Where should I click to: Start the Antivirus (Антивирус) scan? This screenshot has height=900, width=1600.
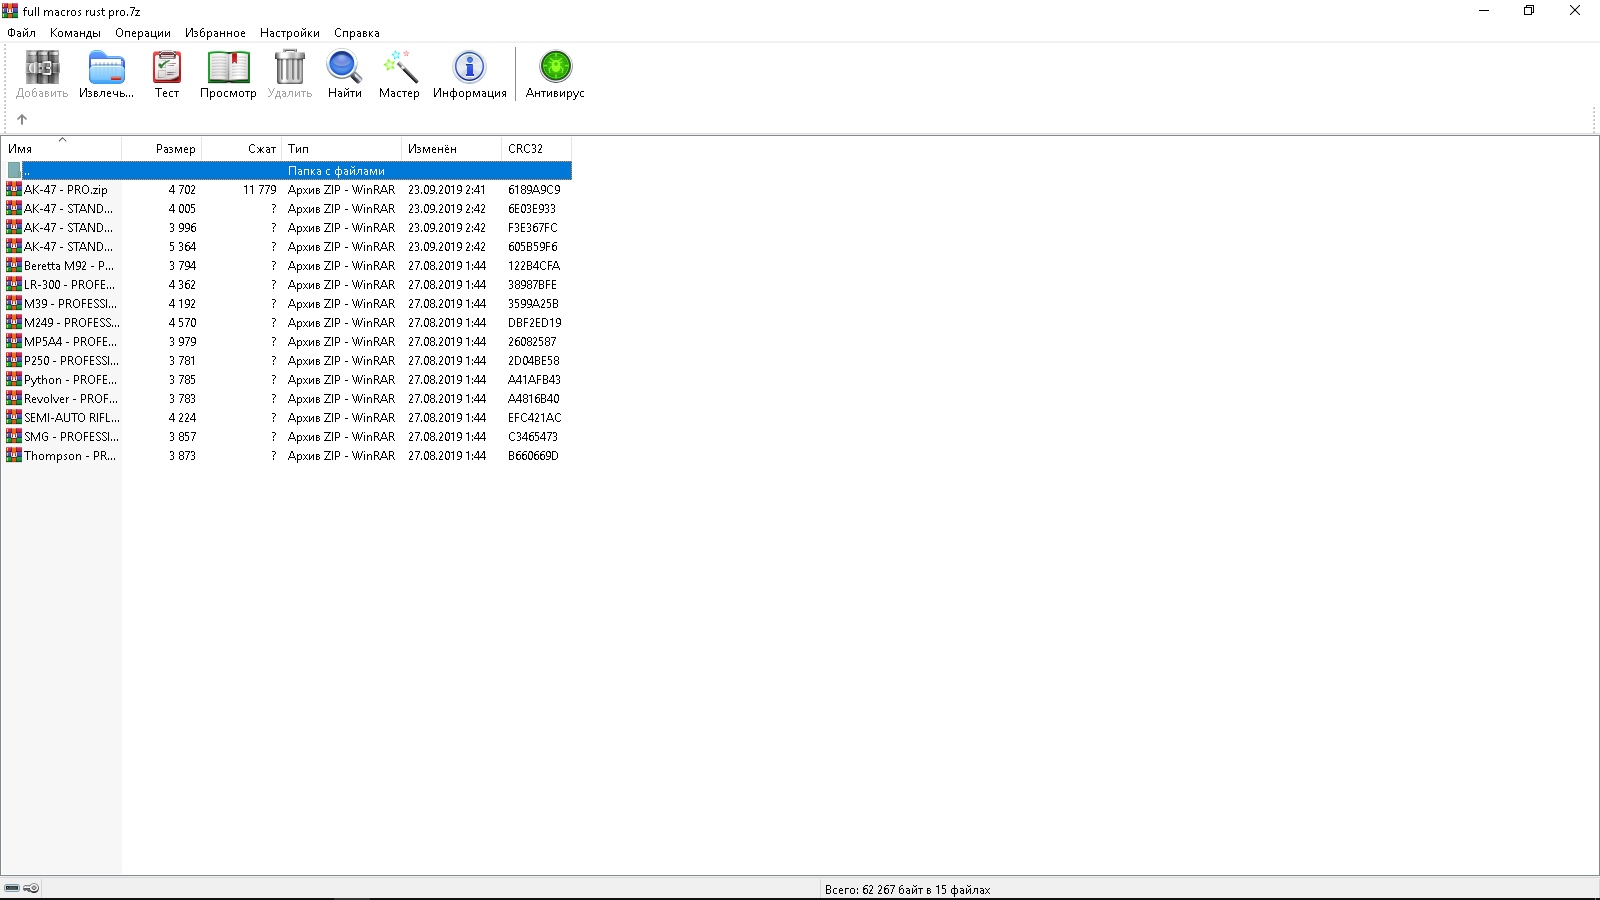(555, 75)
